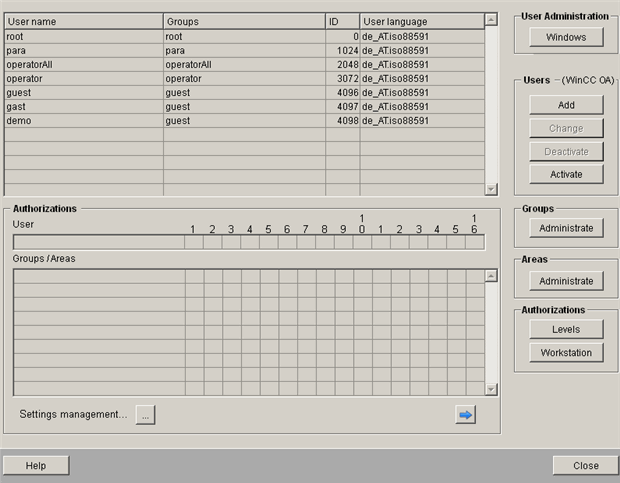Close the user administration panel
Viewport: 620px width, 483px height.
click(x=585, y=465)
